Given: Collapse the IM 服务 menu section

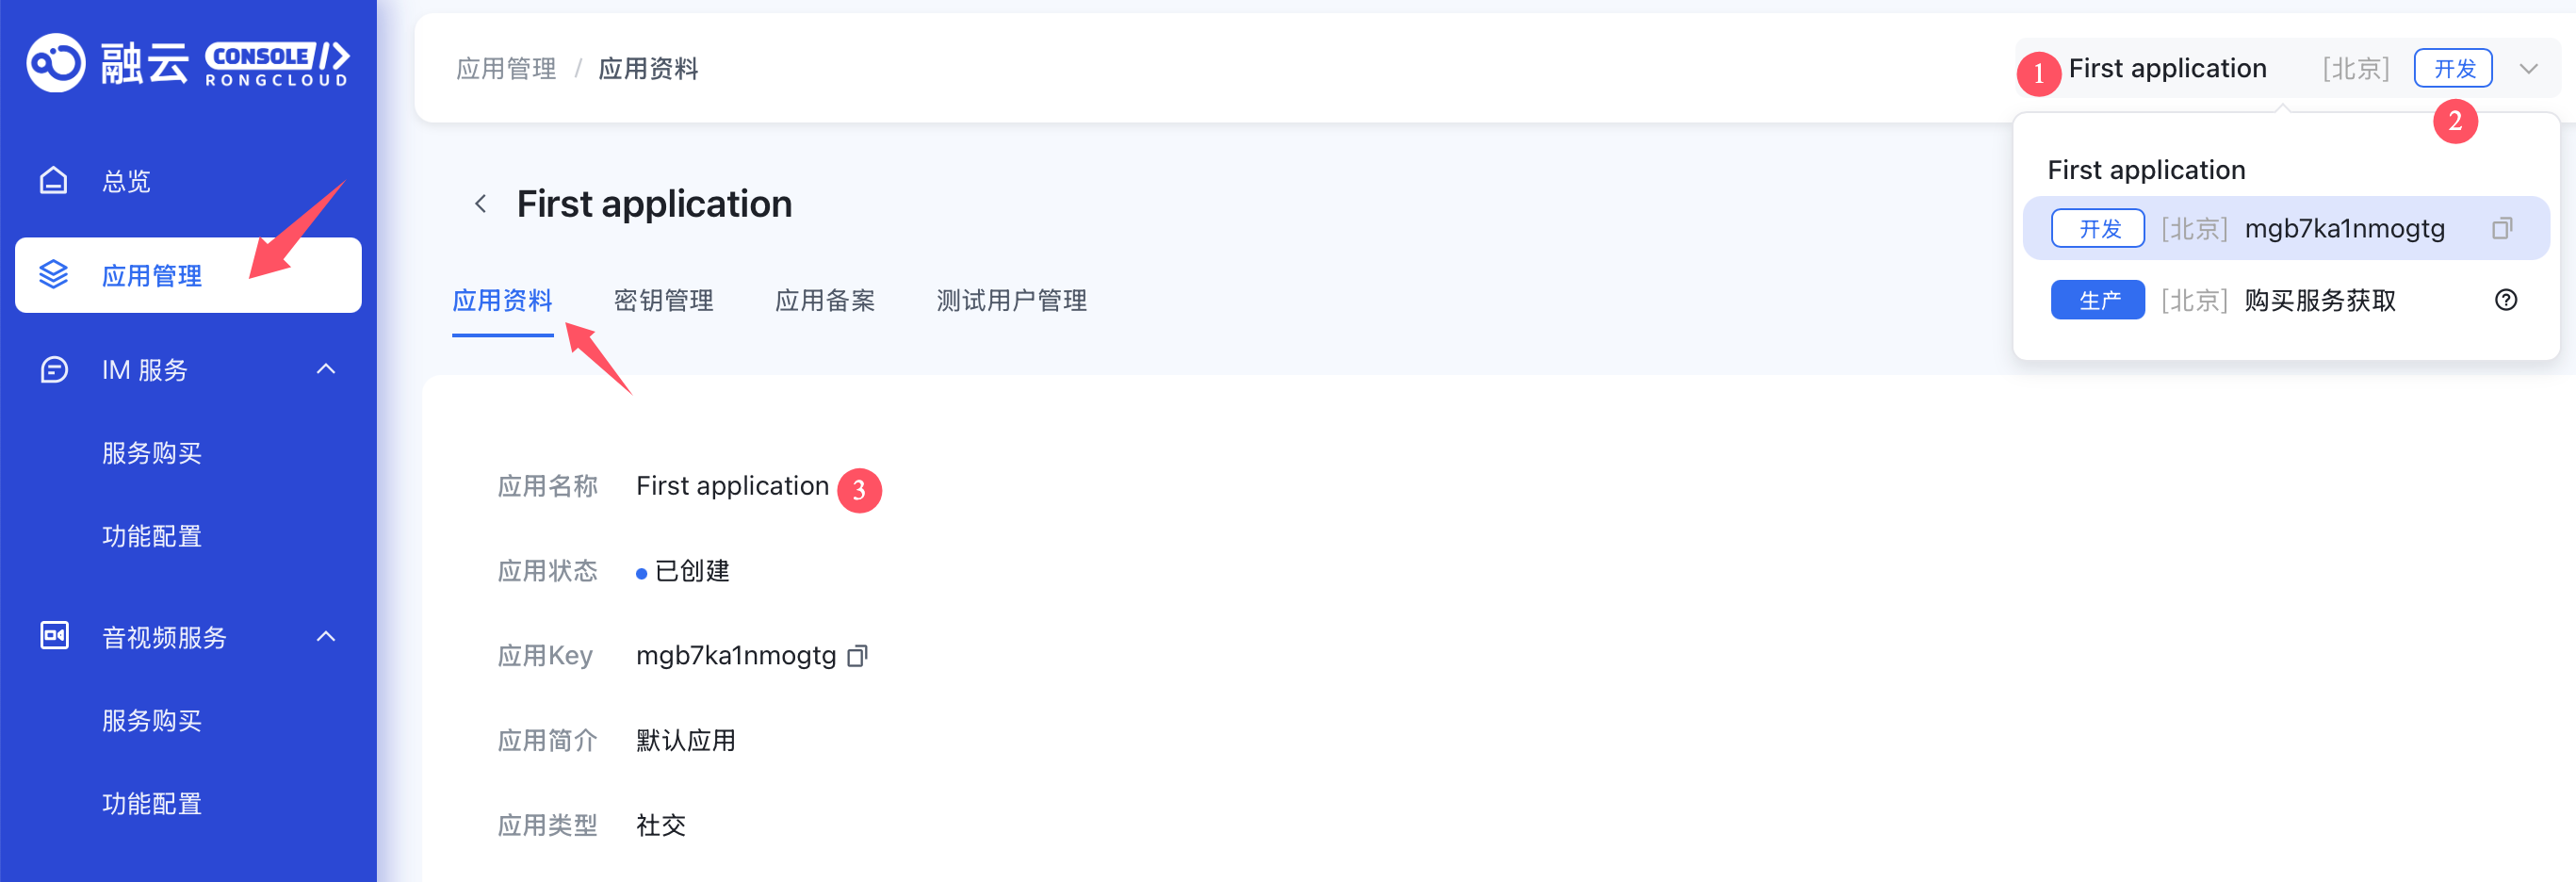Looking at the screenshot, I should pos(326,369).
